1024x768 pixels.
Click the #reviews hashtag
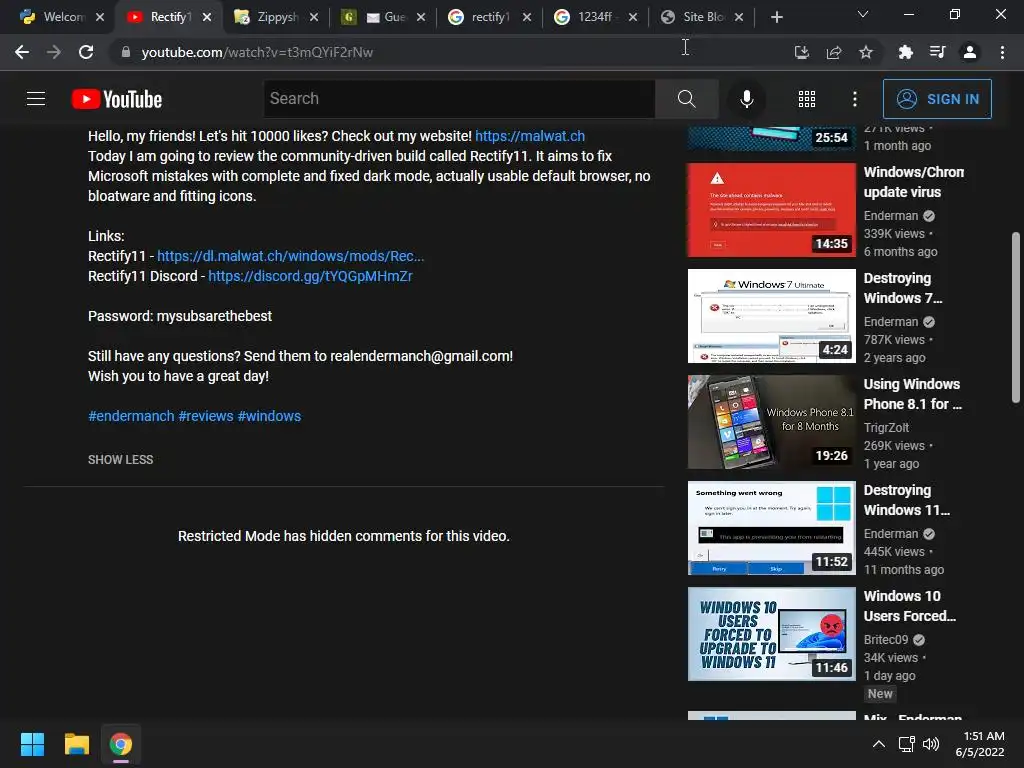(x=206, y=416)
